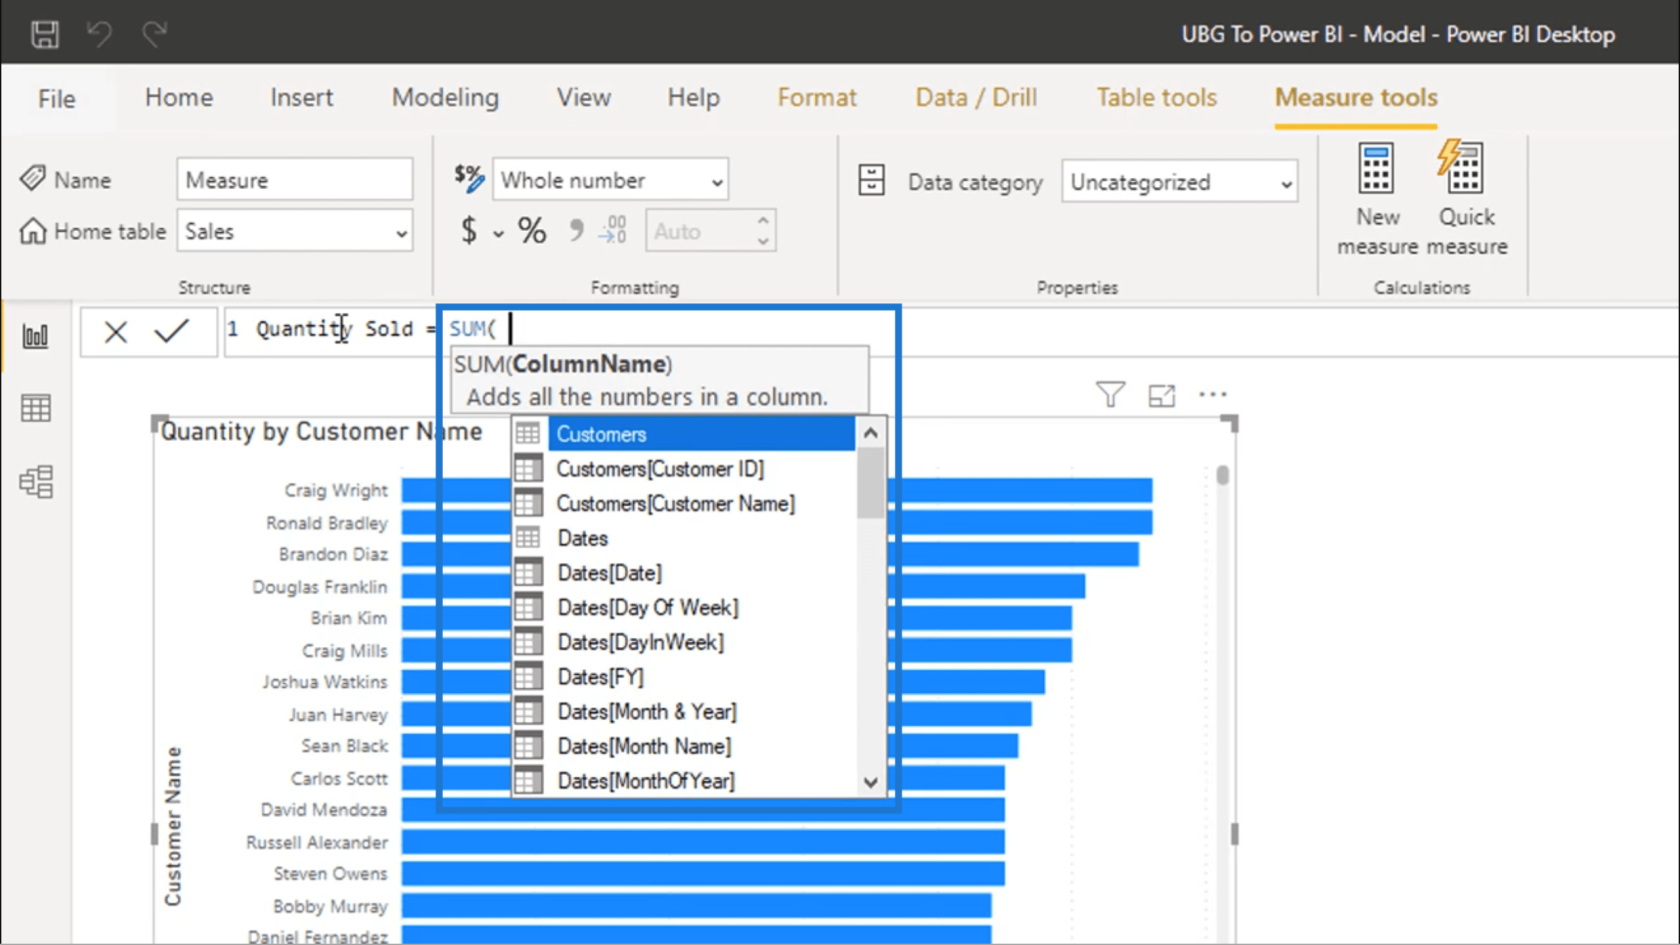Viewport: 1680px width, 945px height.
Task: Open the Report view icon in sidebar
Action: pyautogui.click(x=36, y=336)
